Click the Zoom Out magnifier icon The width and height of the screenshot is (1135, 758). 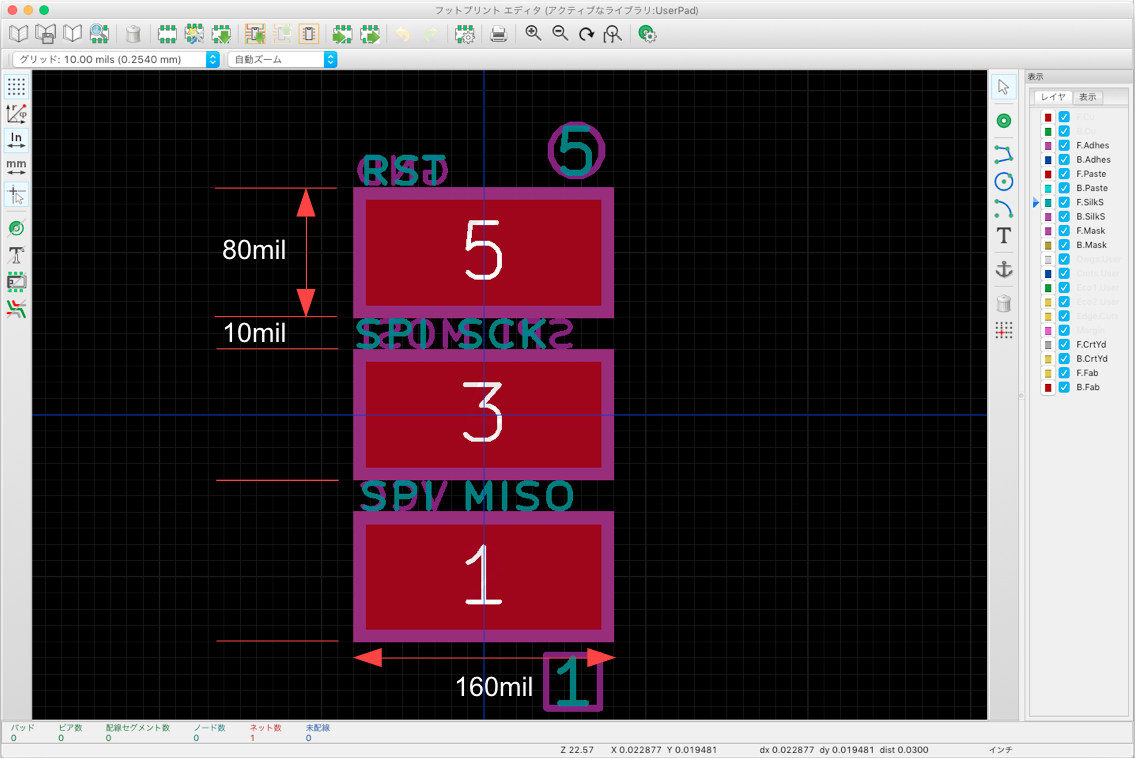click(x=560, y=33)
